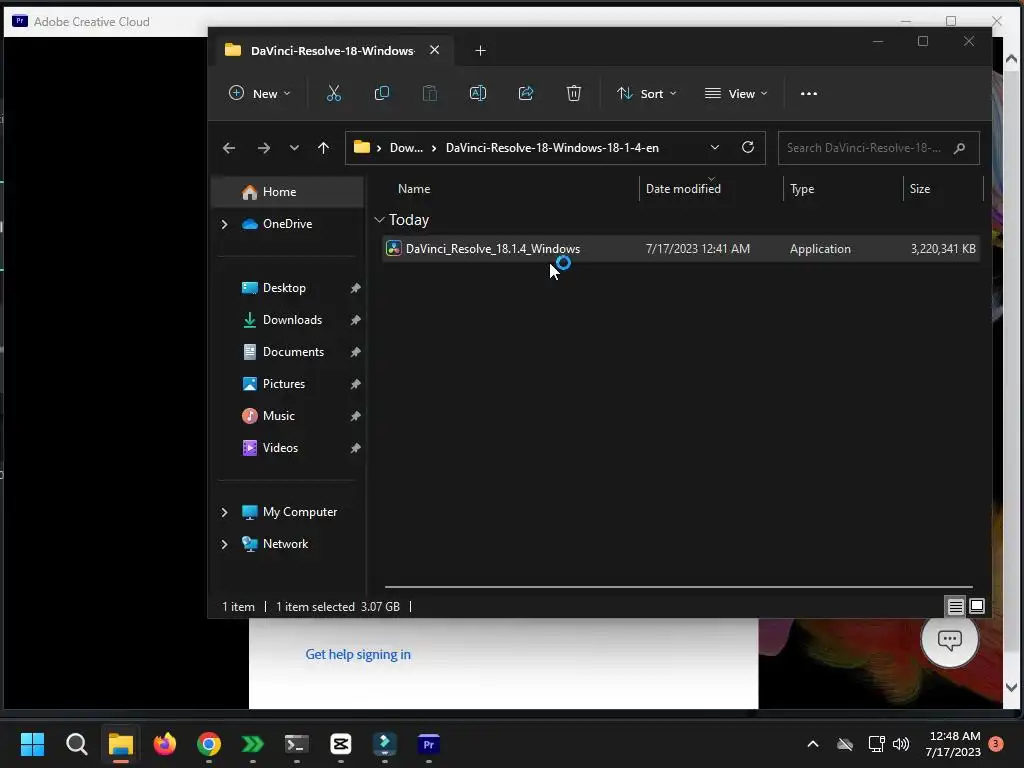This screenshot has width=1024, height=768.
Task: Expand address bar history dropdown
Action: (x=714, y=148)
